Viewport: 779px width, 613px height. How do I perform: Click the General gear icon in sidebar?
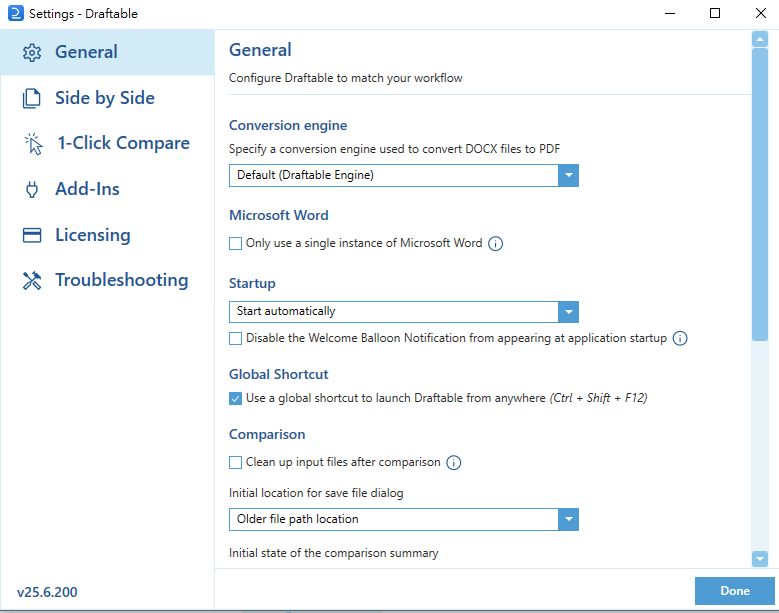pyautogui.click(x=32, y=53)
